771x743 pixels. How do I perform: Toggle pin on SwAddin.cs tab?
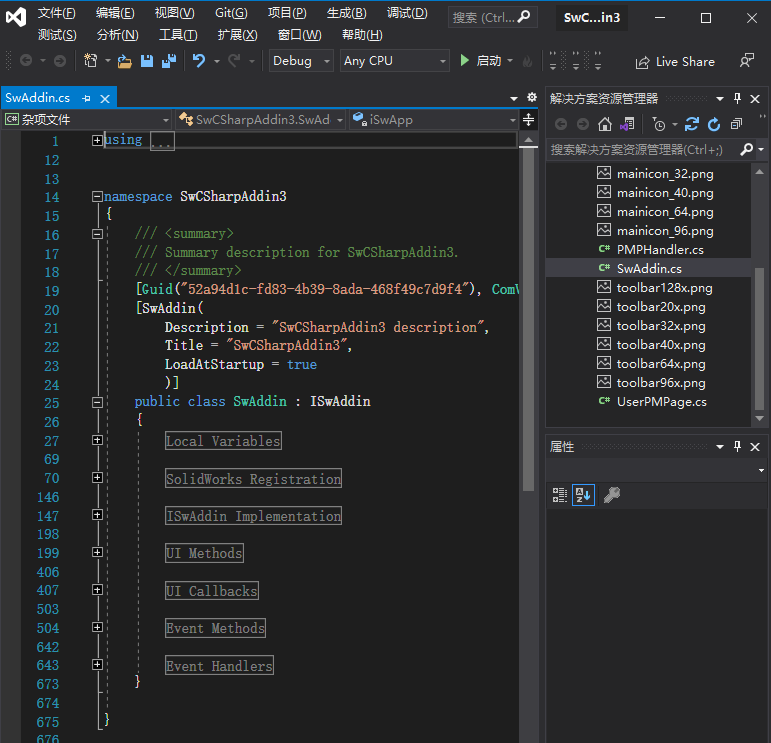click(87, 98)
